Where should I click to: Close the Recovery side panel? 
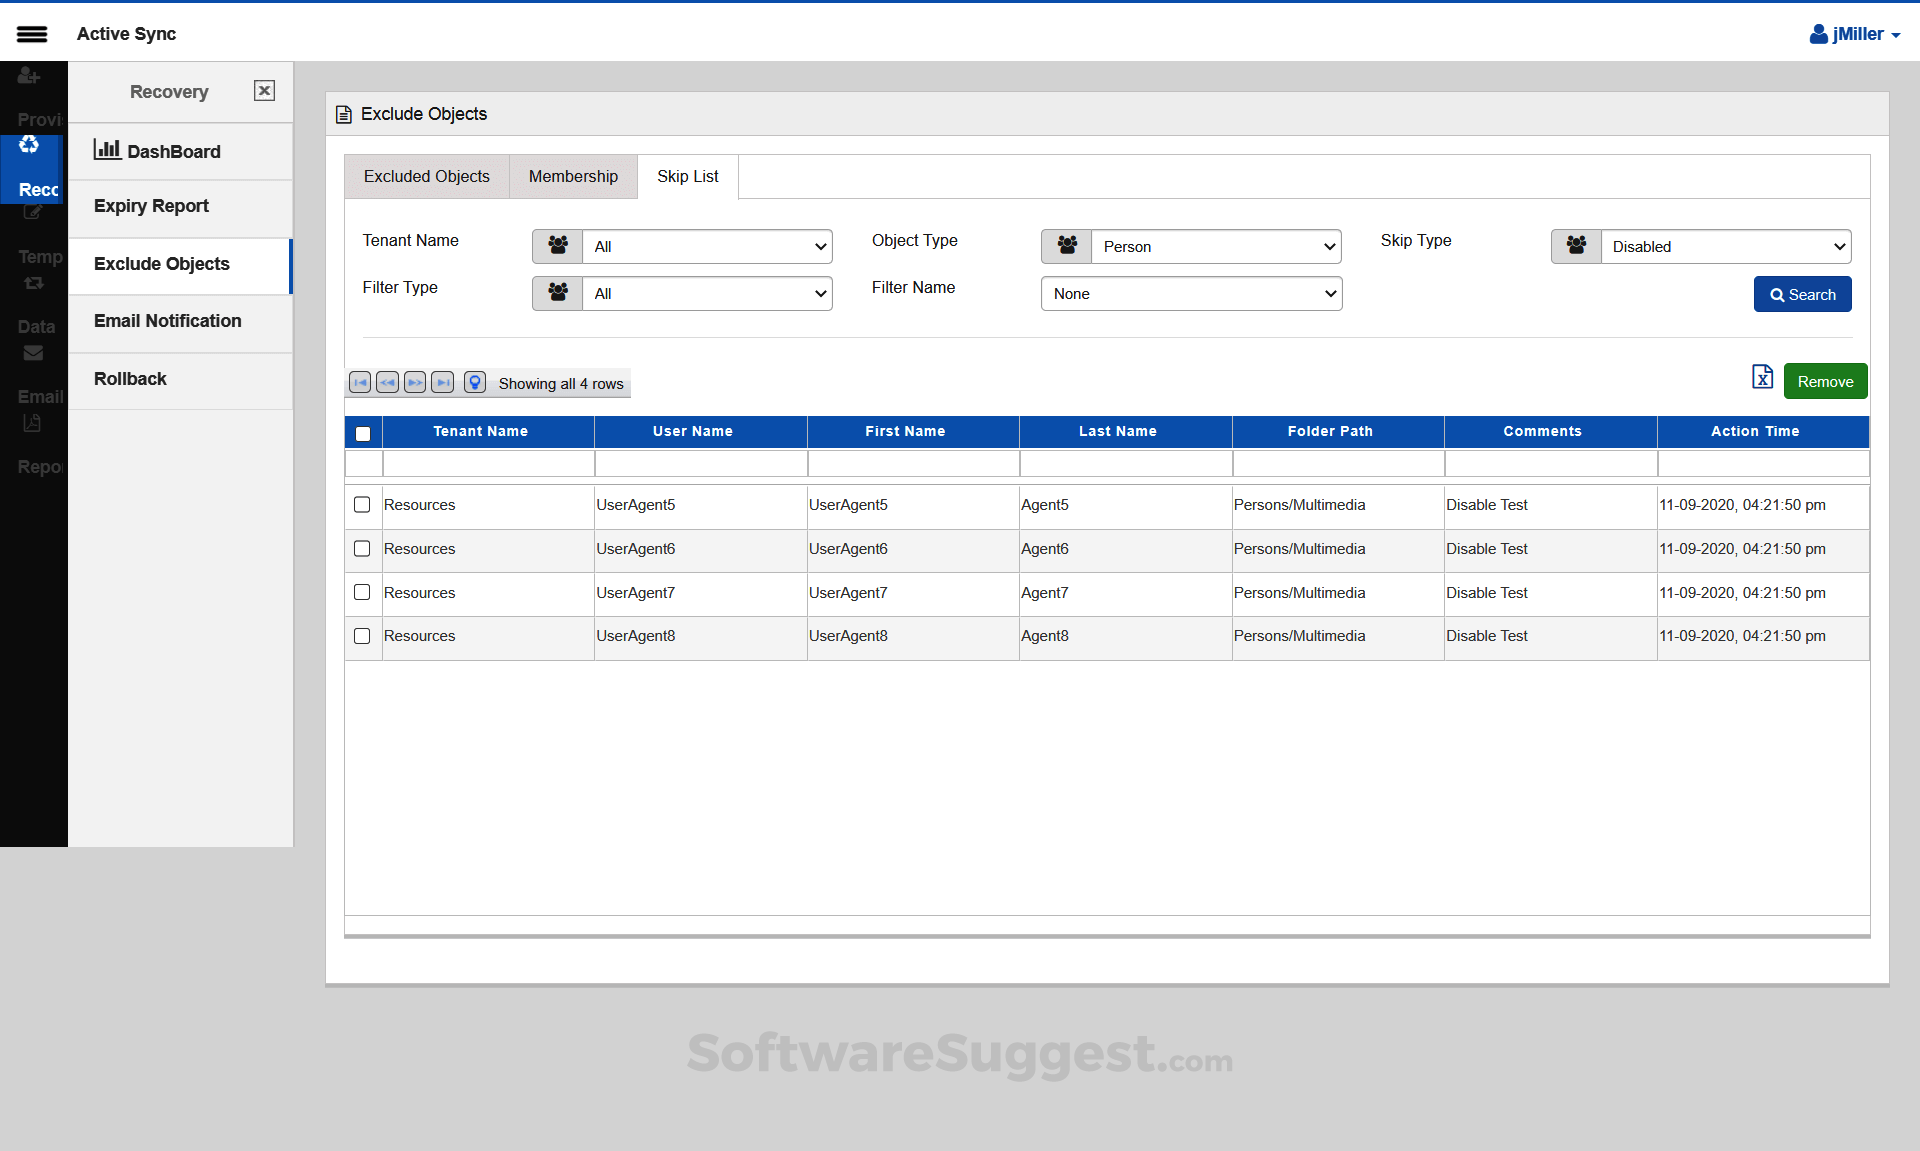point(264,91)
